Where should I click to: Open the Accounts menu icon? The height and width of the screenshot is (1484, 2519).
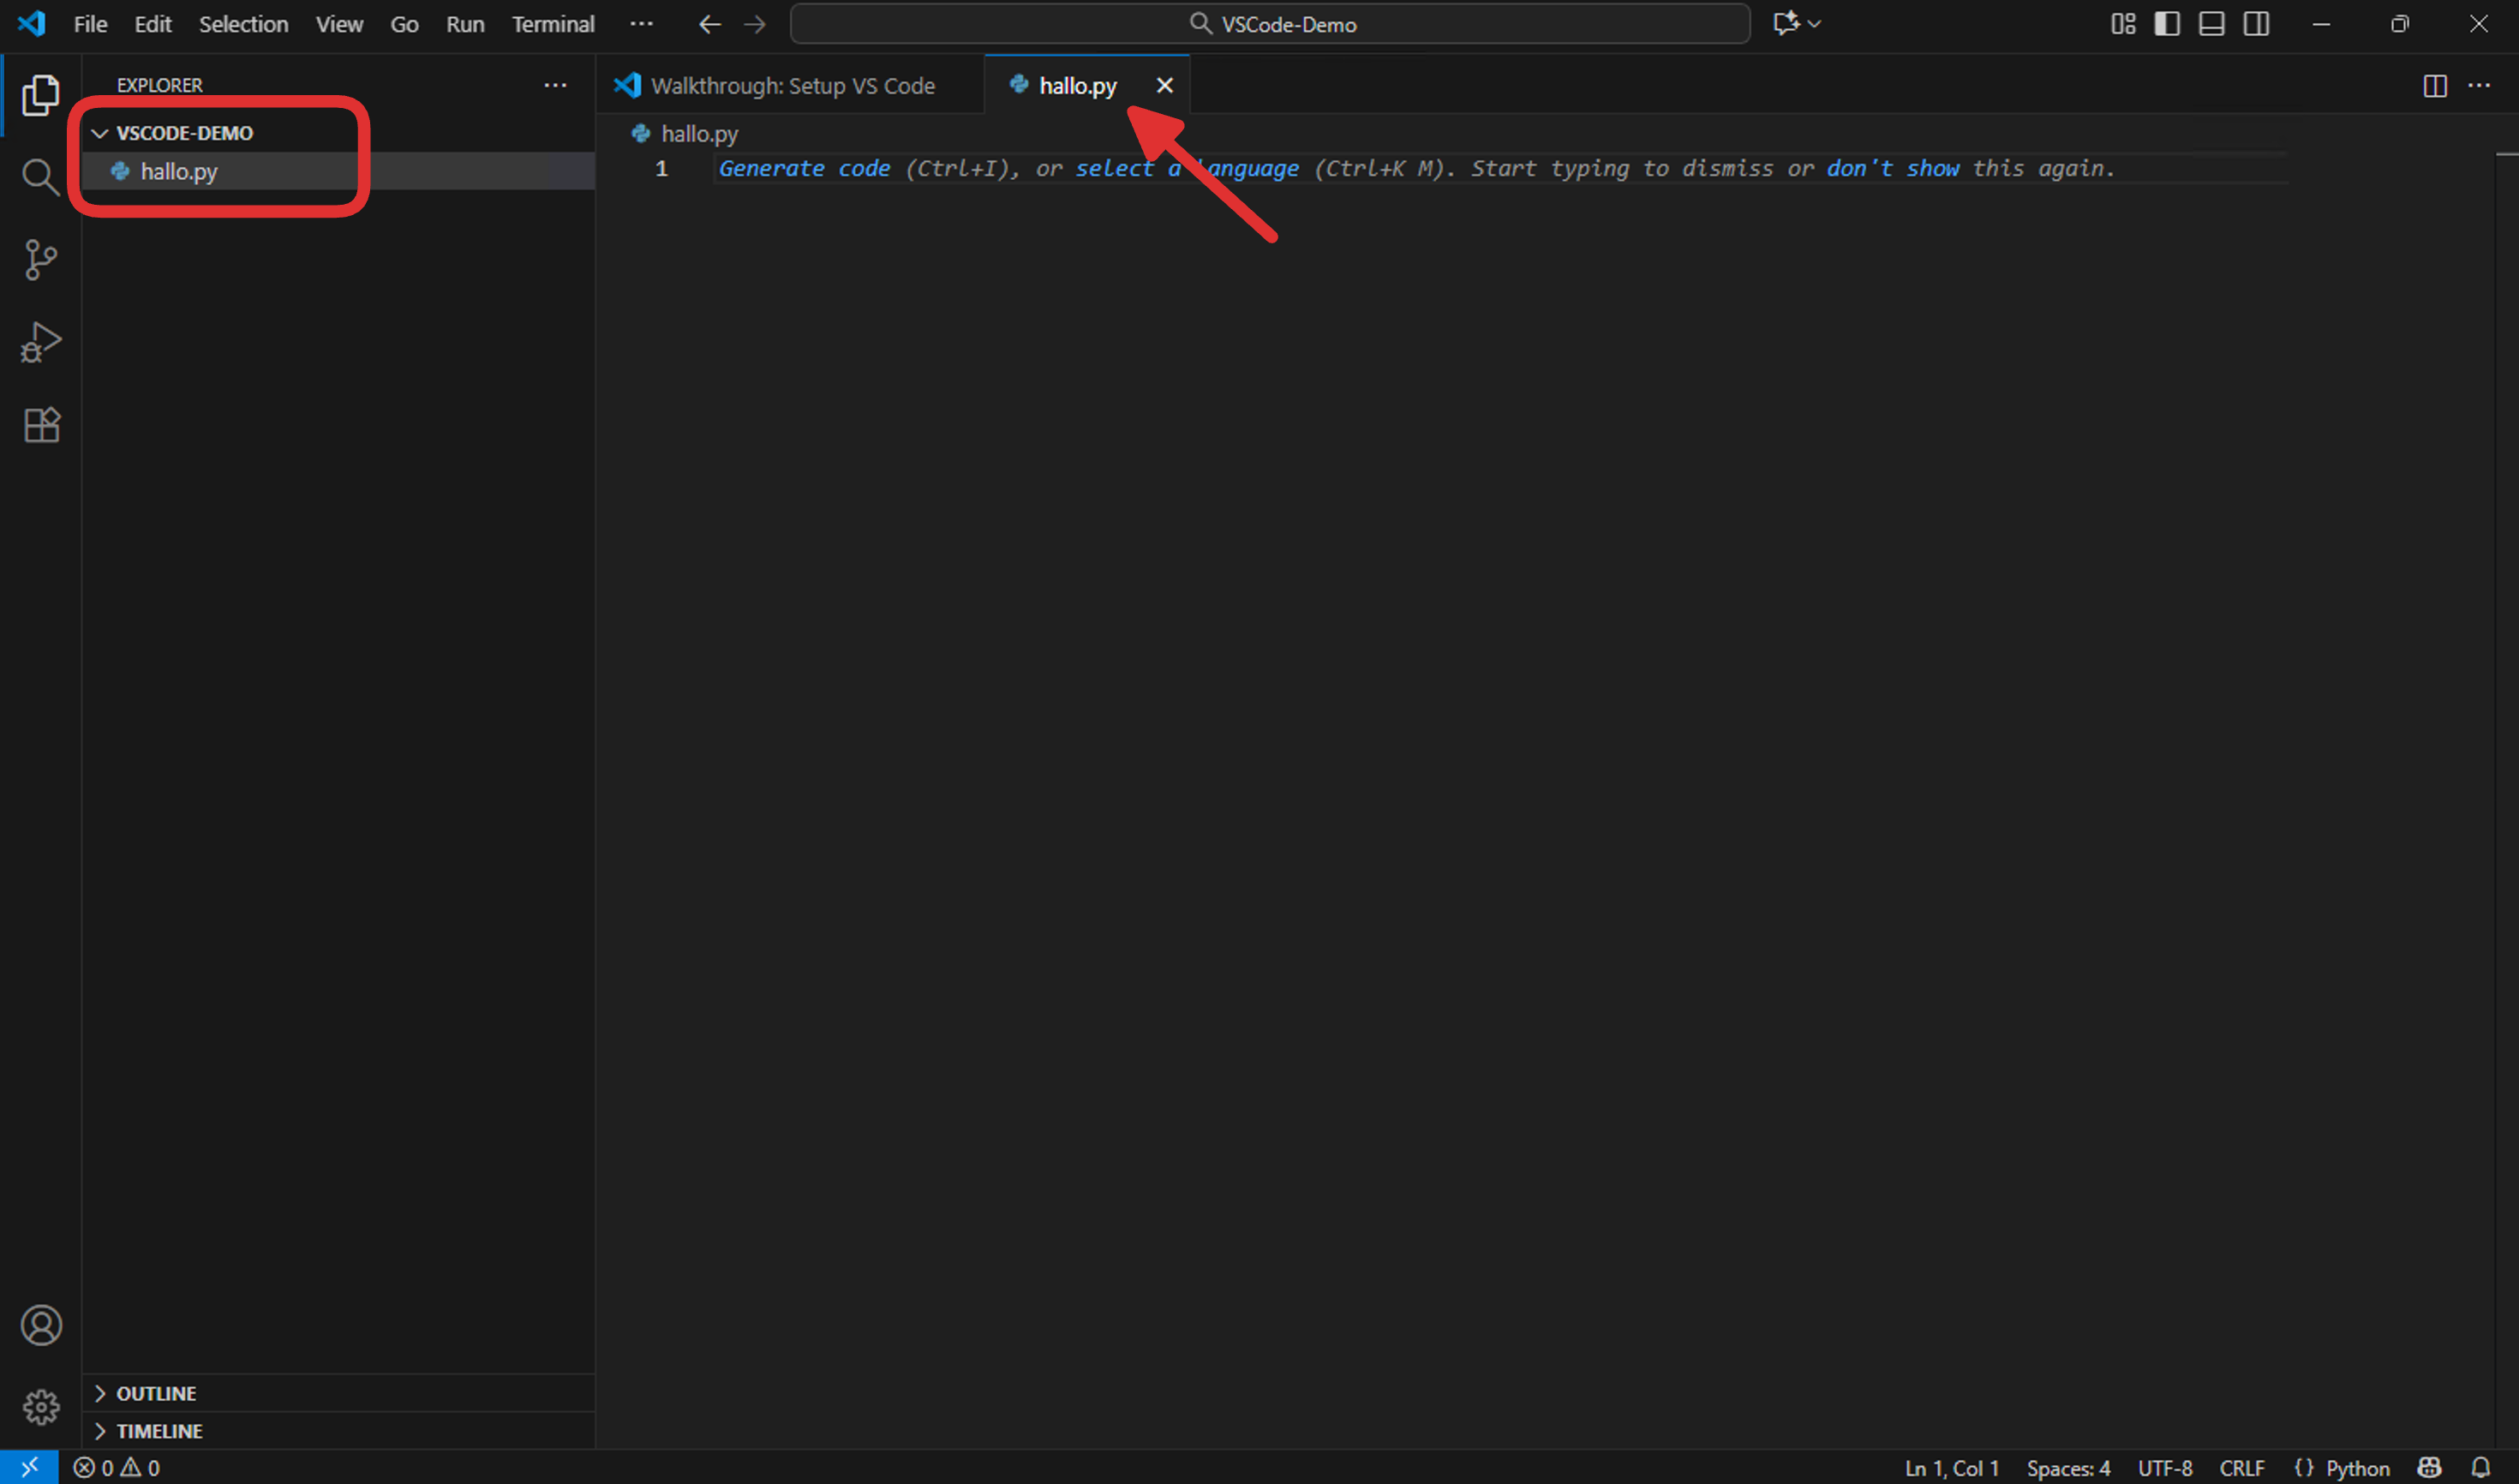coord(41,1325)
